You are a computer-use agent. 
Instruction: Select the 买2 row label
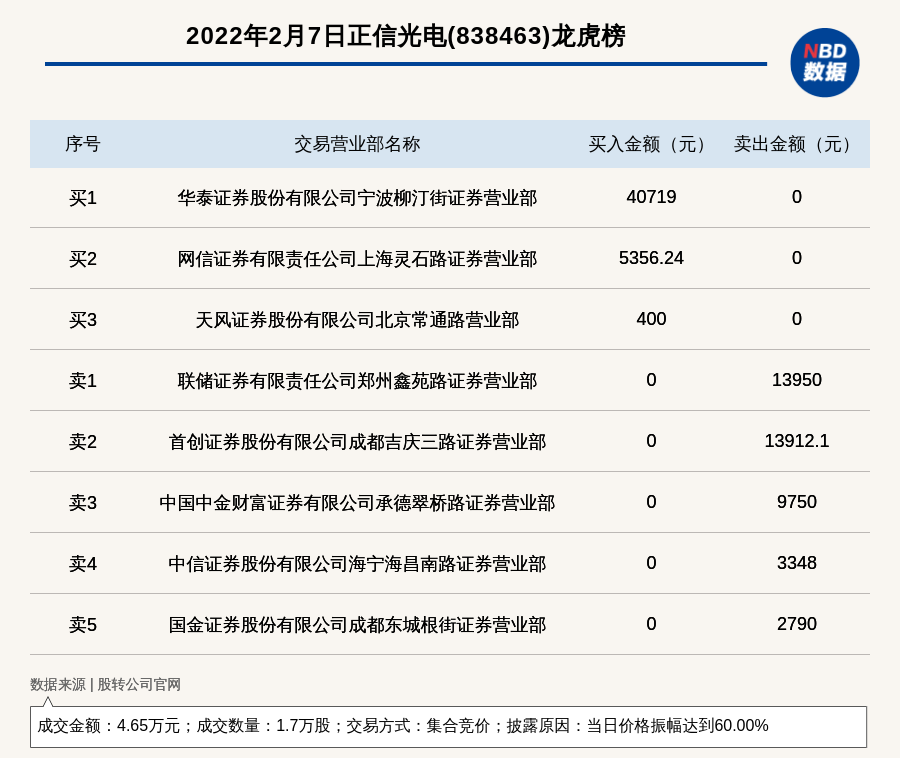tap(83, 259)
